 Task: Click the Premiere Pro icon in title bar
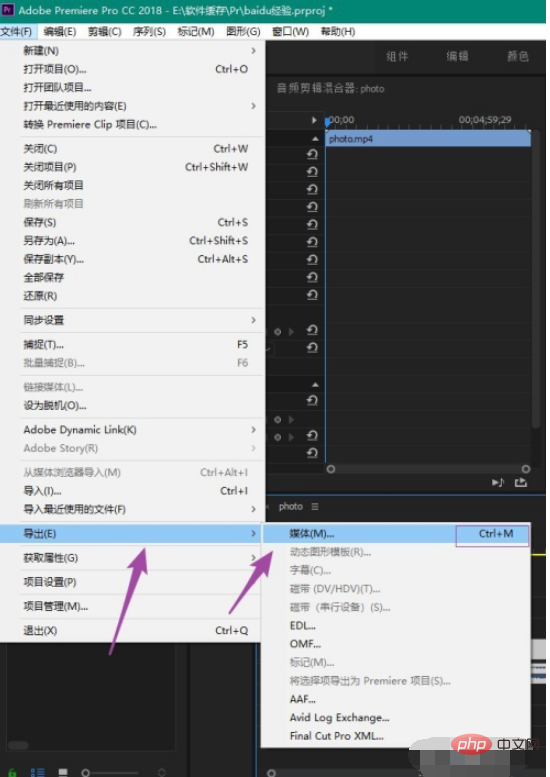pyautogui.click(x=7, y=9)
